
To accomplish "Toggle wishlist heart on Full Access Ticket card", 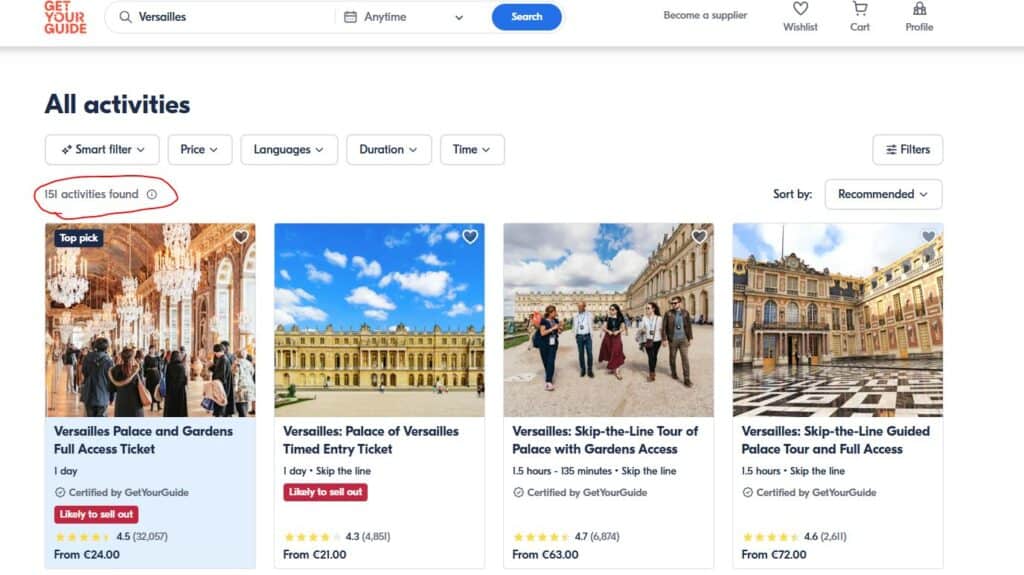I will click(x=240, y=237).
